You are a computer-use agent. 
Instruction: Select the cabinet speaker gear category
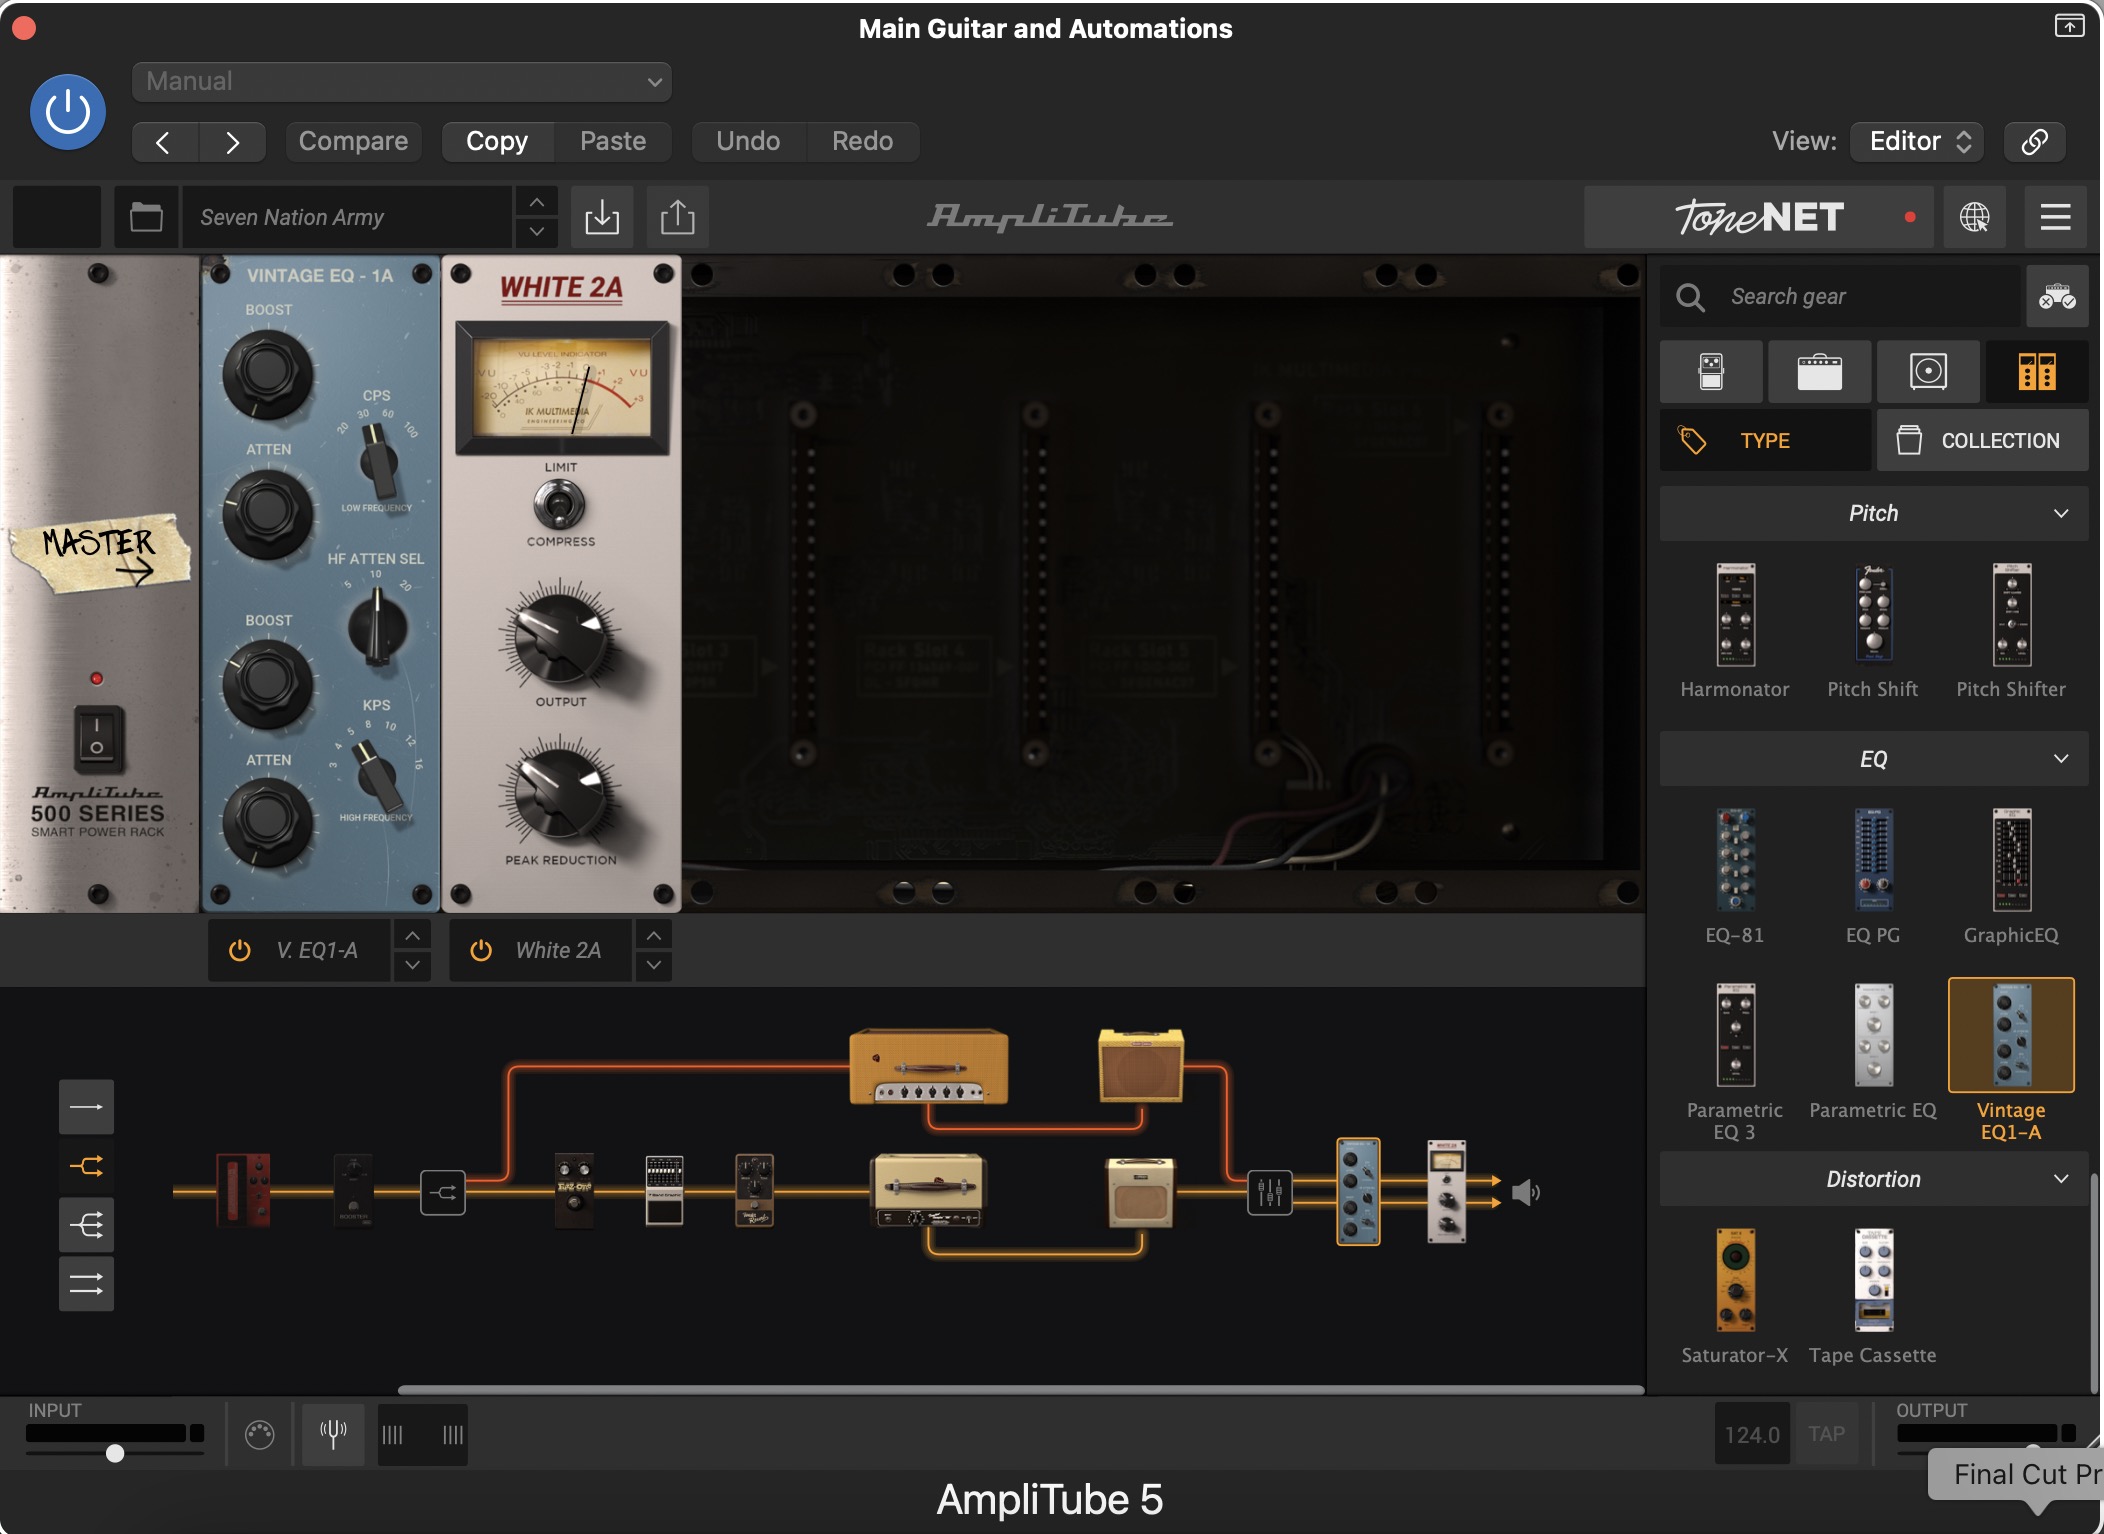click(1928, 371)
